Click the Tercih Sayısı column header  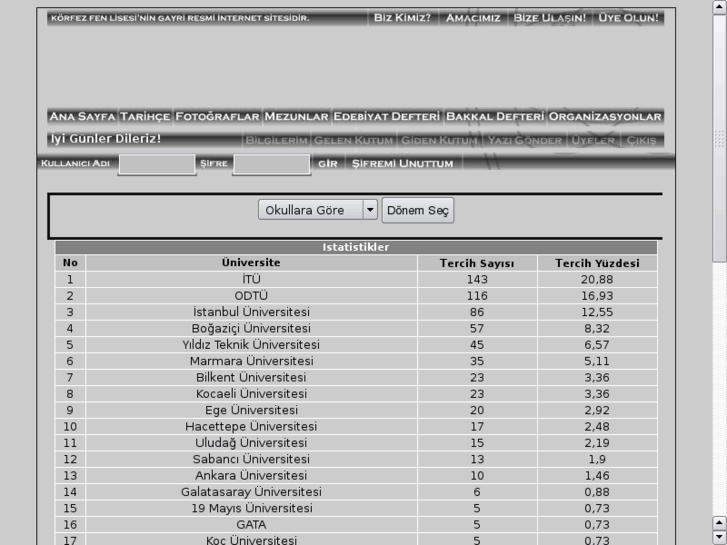[x=477, y=263]
